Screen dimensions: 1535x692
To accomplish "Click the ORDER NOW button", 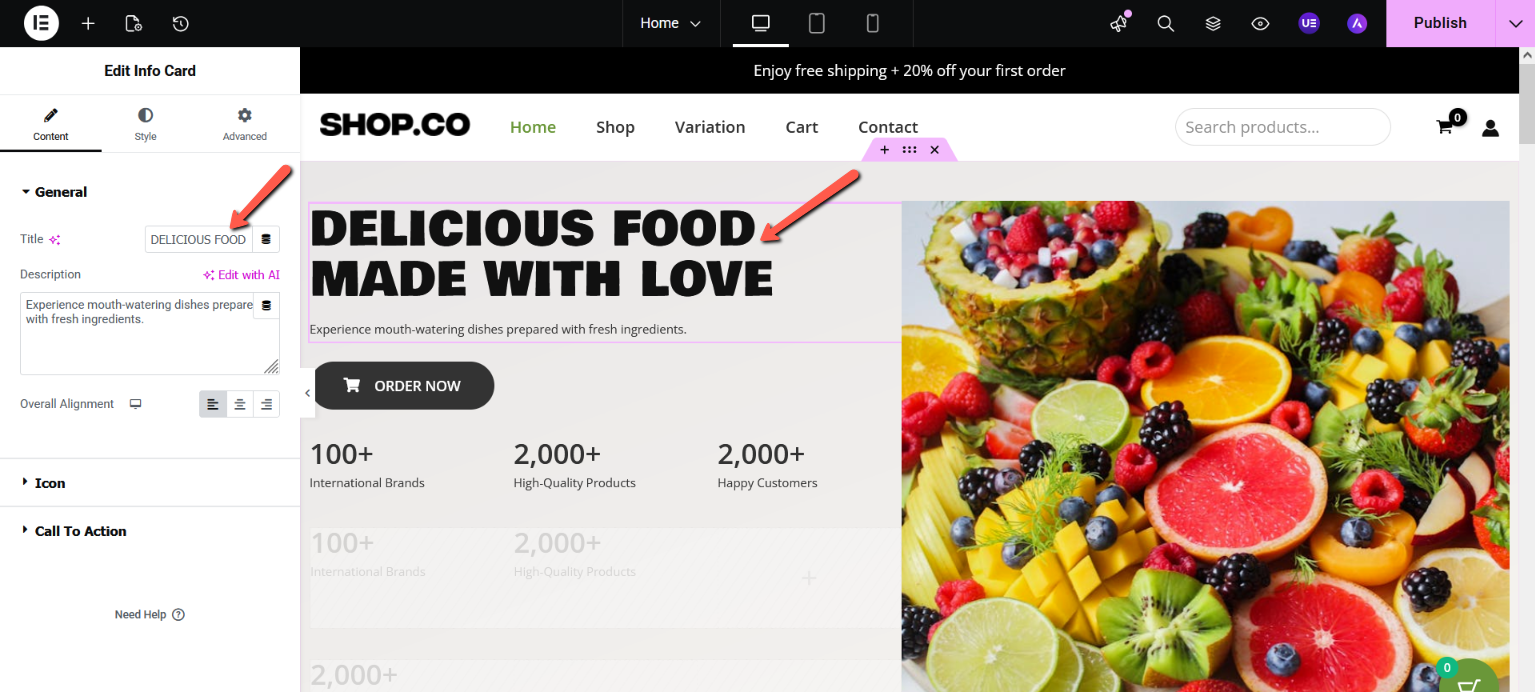I will point(403,385).
